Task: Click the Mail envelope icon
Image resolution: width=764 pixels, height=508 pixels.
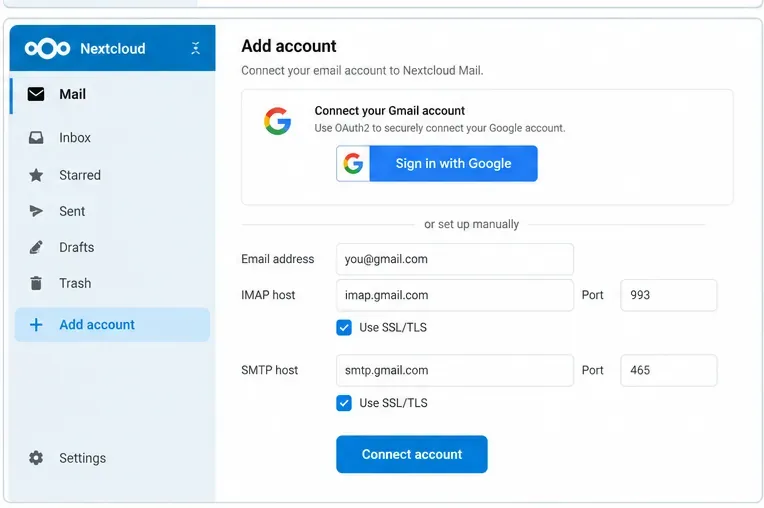Action: pyautogui.click(x=36, y=94)
